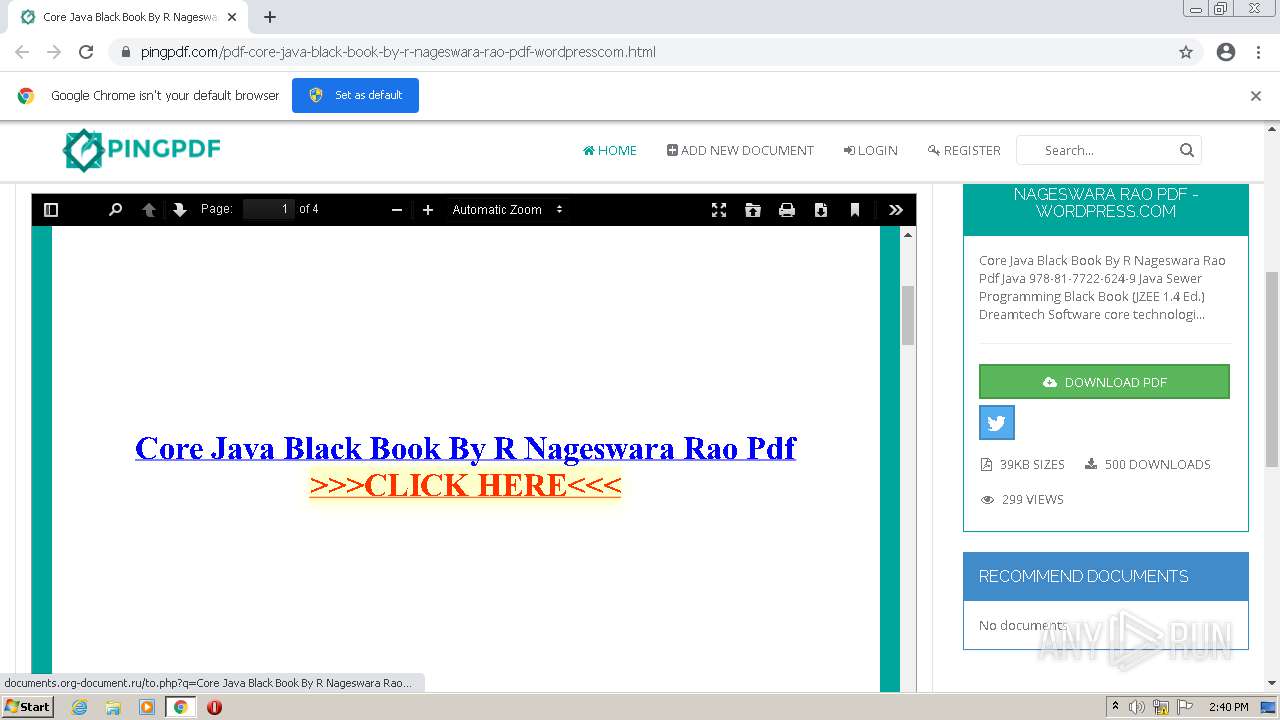1280x720 pixels.
Task: Switch PDF viewer to presentation mode
Action: pos(719,210)
